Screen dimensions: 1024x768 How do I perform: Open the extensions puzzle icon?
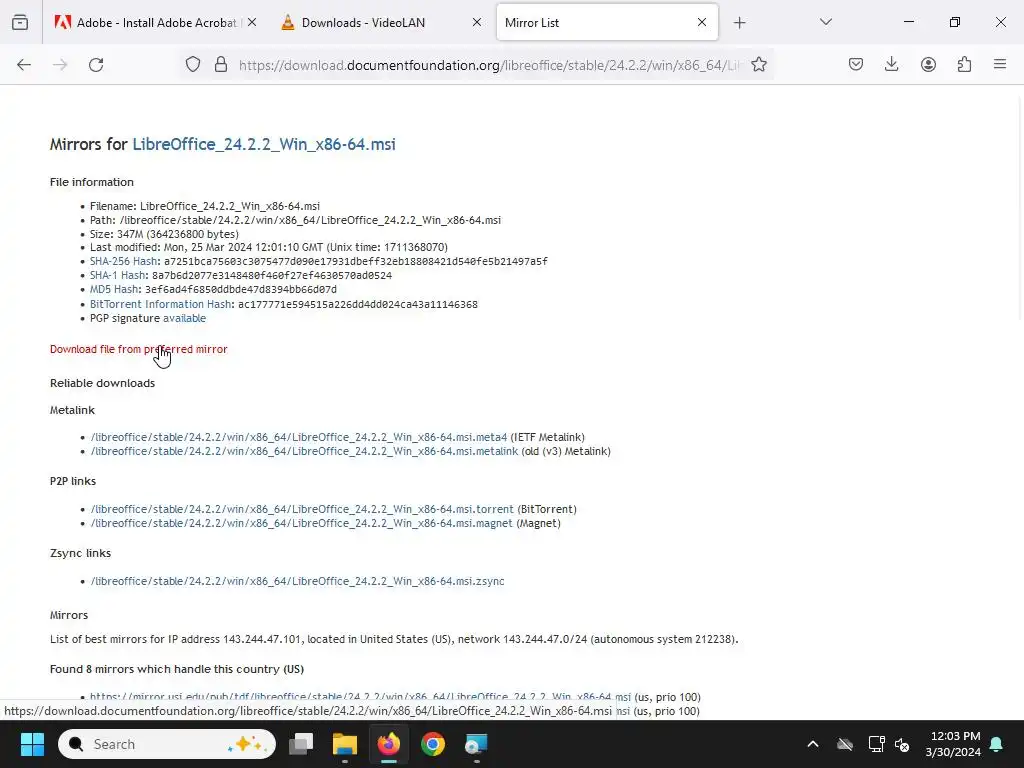click(x=964, y=65)
